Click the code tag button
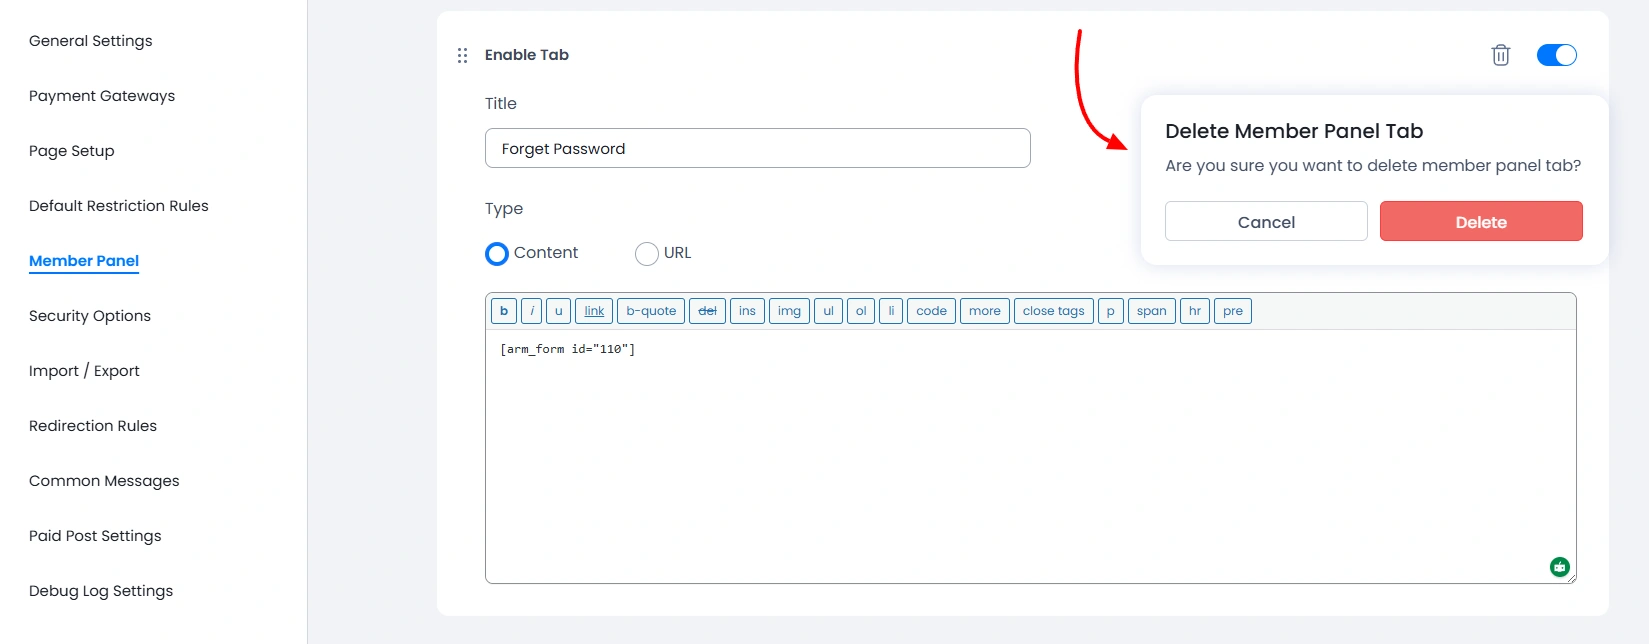This screenshot has width=1649, height=644. click(931, 311)
